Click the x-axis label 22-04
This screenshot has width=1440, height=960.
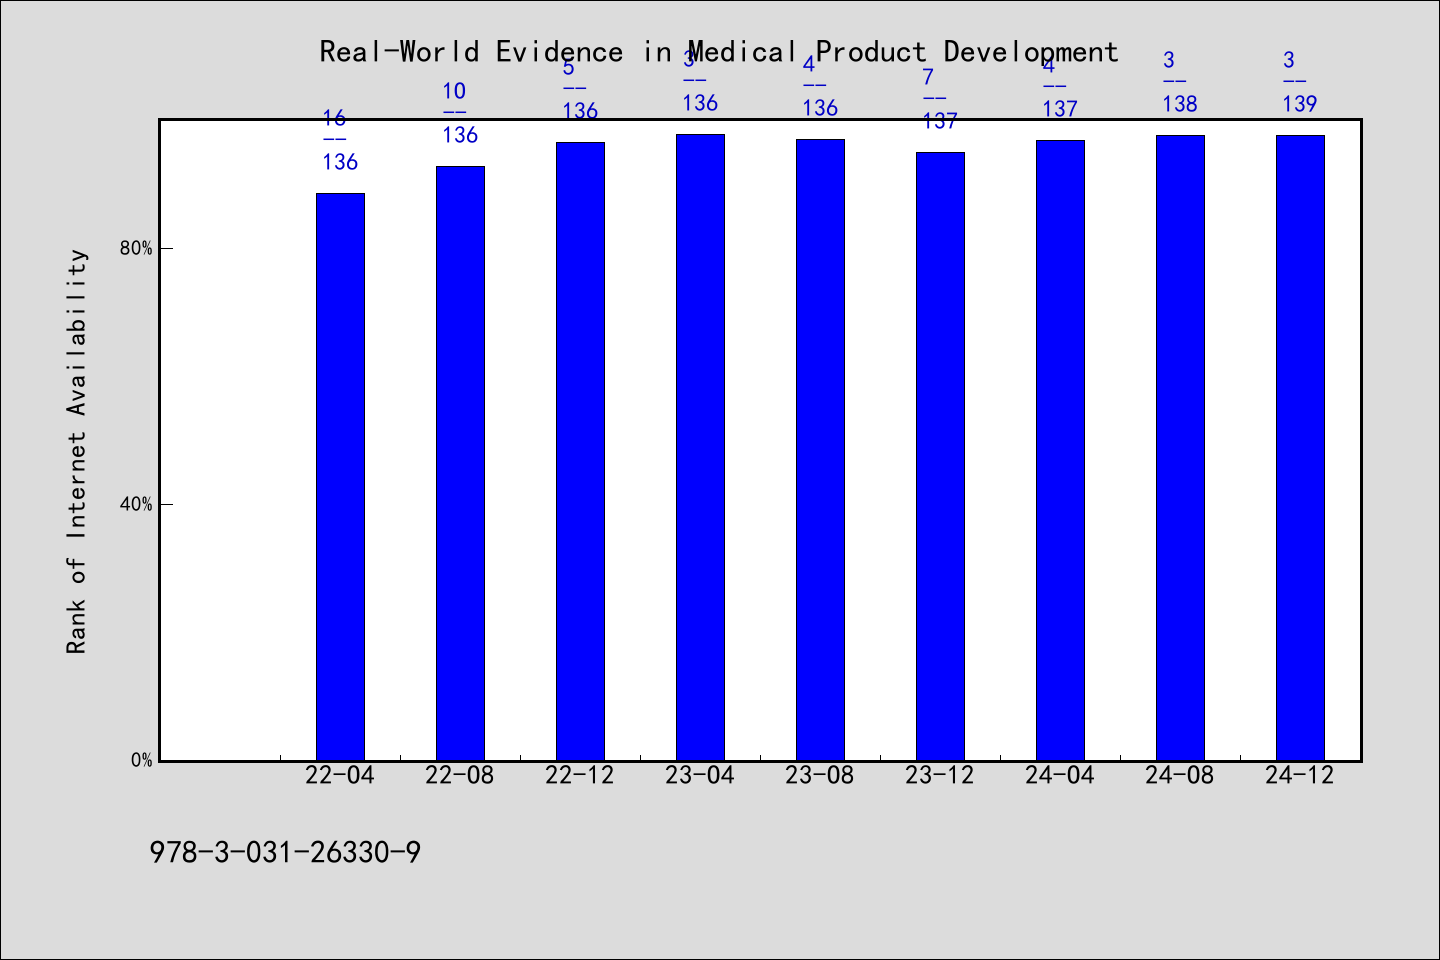[340, 775]
